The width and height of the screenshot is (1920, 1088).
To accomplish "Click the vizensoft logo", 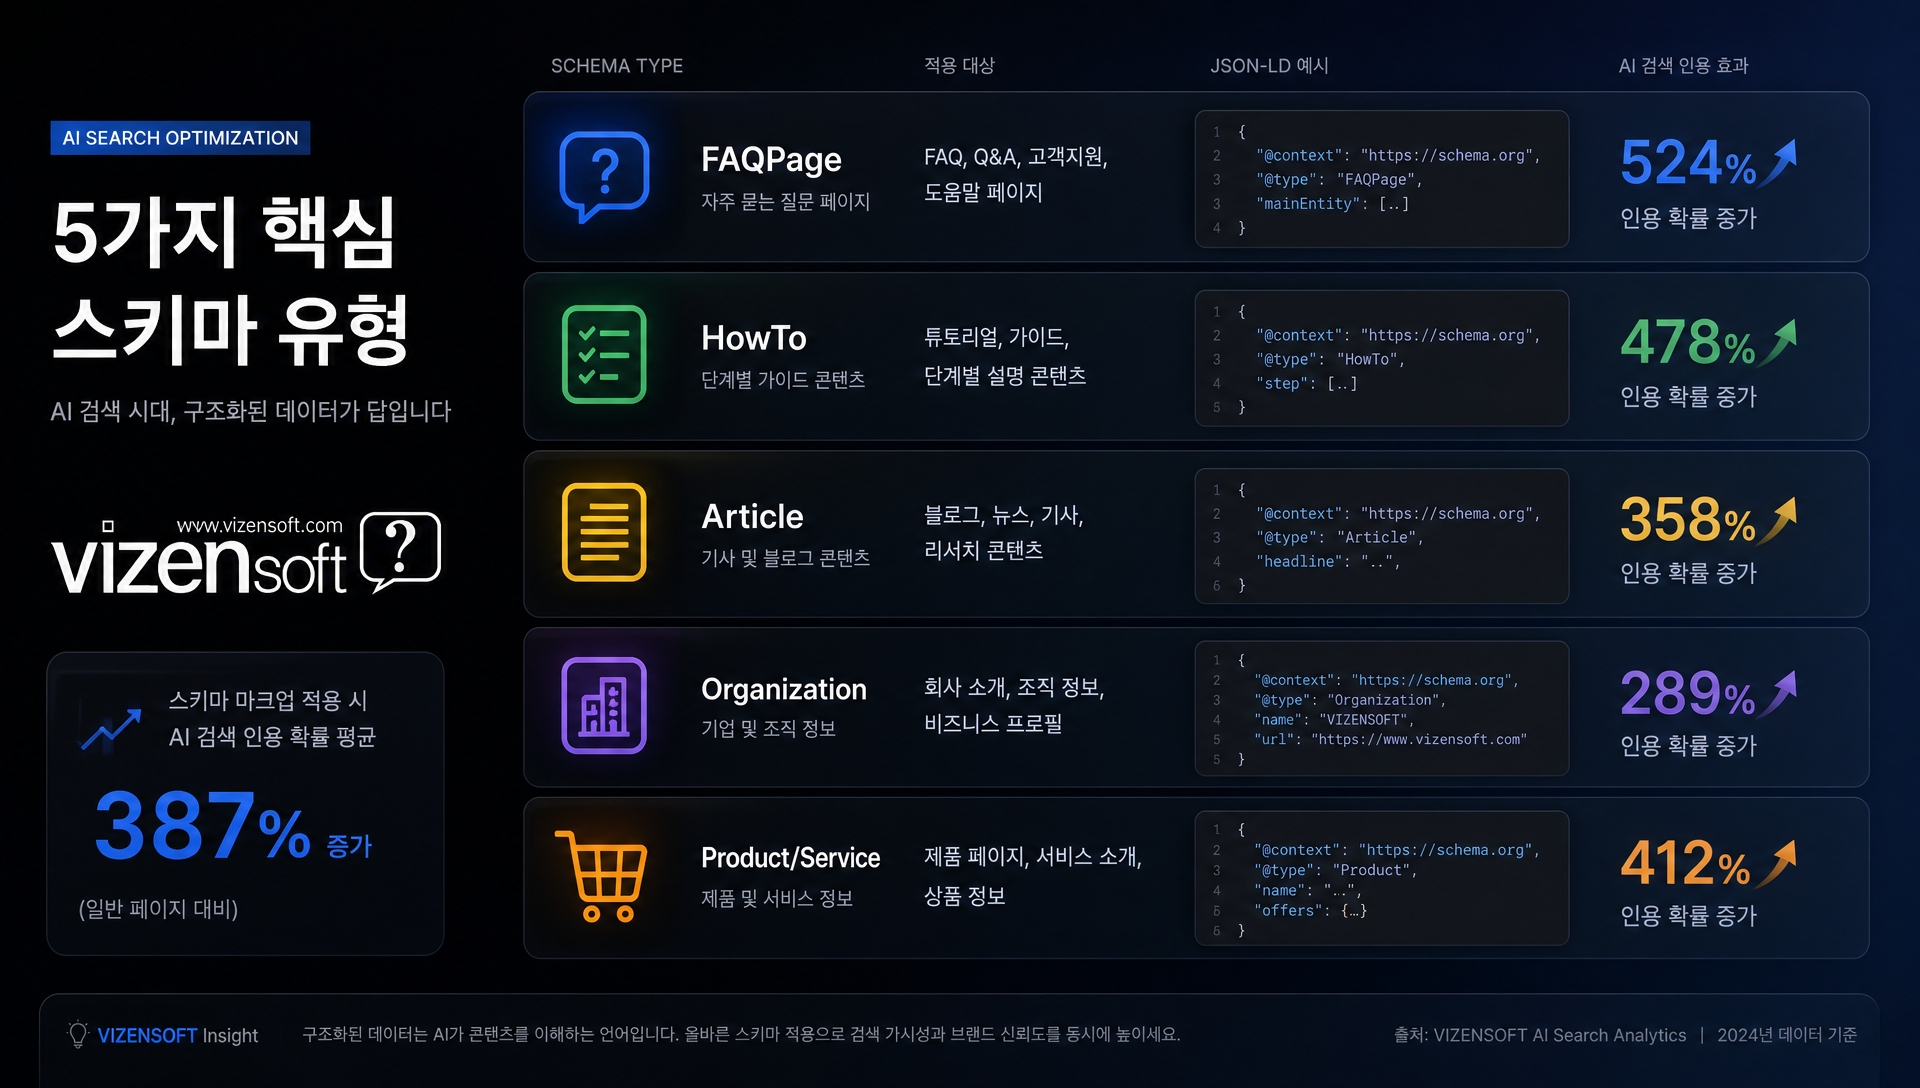I will [199, 558].
